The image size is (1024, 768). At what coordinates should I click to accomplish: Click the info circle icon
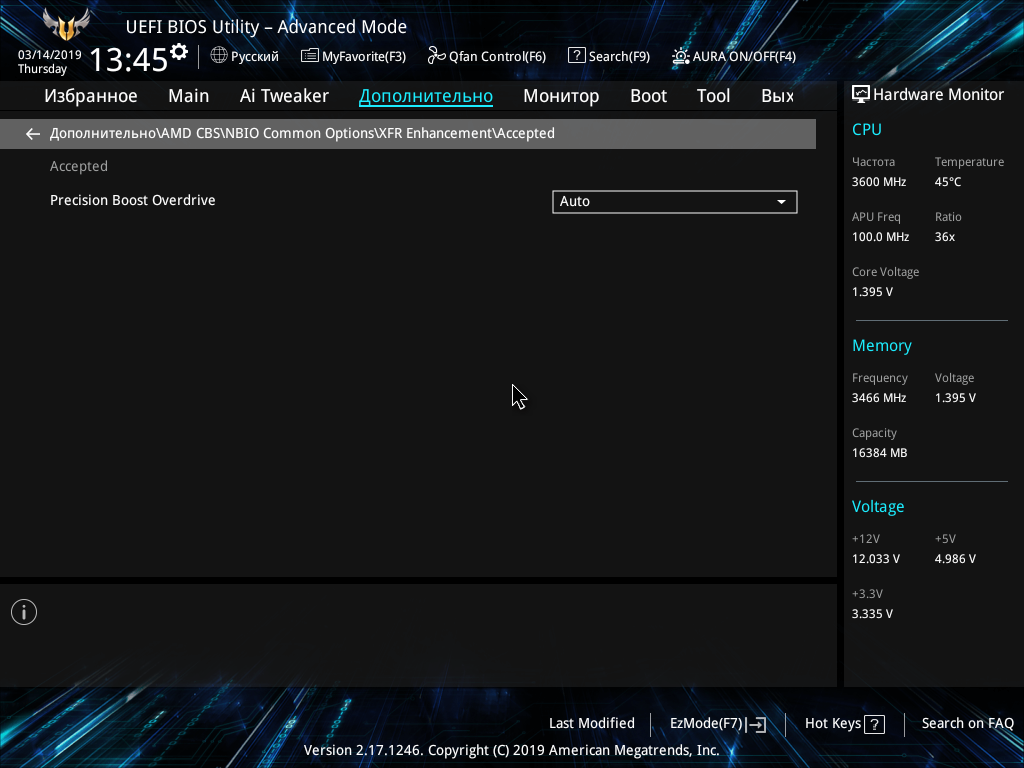pyautogui.click(x=24, y=612)
